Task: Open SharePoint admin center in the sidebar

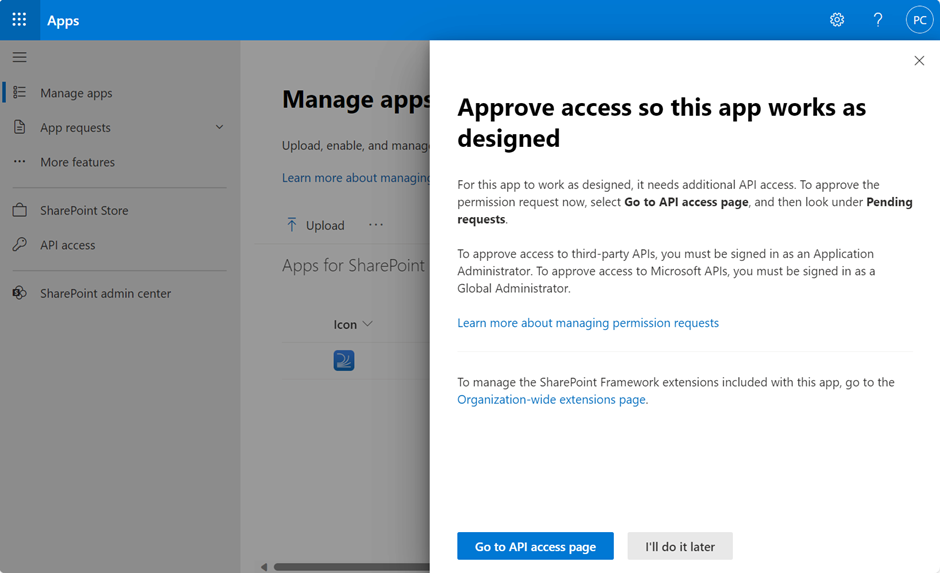Action: [106, 293]
